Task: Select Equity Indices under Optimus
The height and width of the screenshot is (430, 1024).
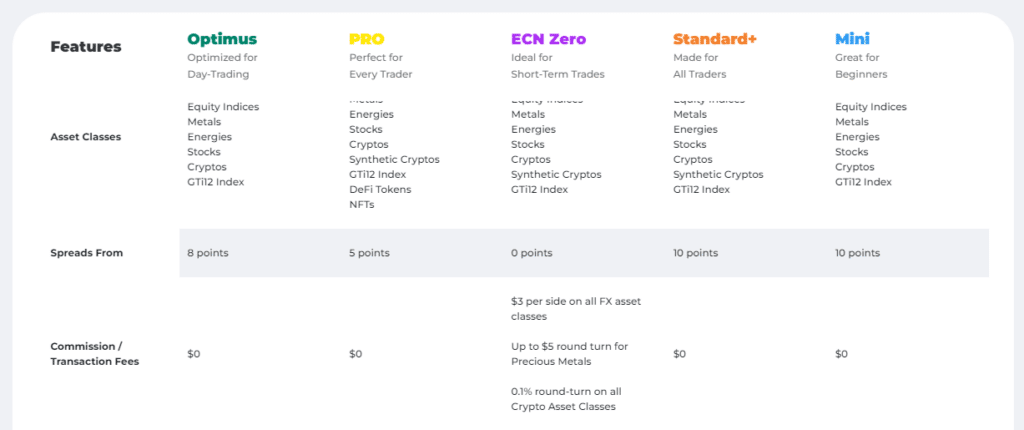Action: click(223, 107)
